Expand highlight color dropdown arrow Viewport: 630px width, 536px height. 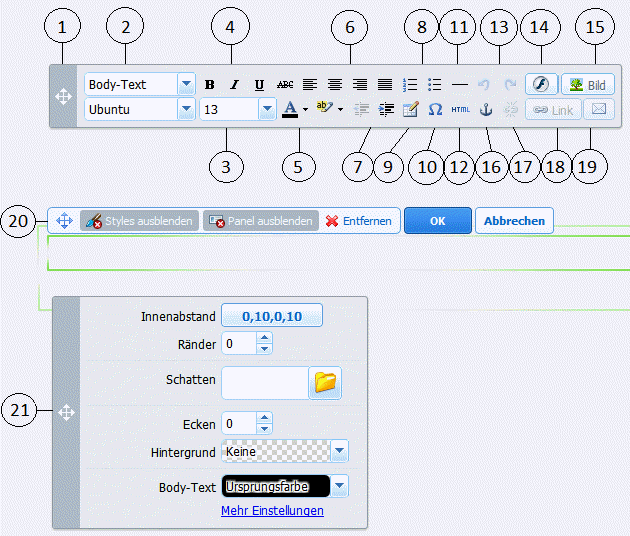(x=340, y=109)
